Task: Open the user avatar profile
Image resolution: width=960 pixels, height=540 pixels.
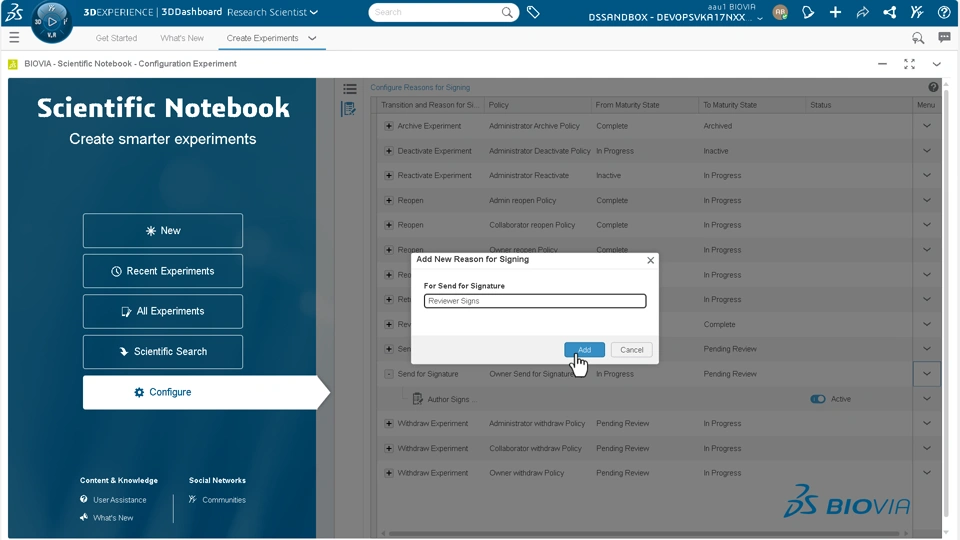Action: 780,12
